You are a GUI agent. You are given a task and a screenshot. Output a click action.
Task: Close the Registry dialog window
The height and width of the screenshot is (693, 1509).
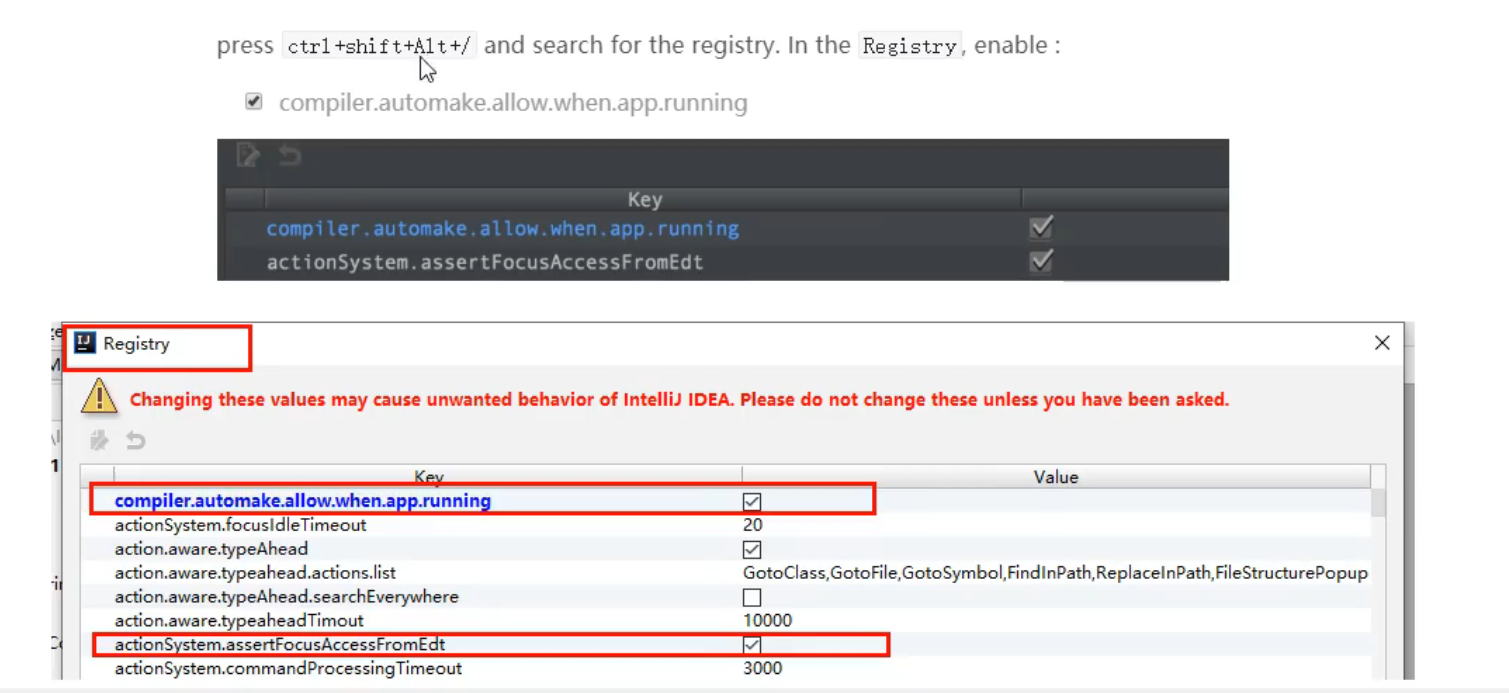click(1382, 343)
